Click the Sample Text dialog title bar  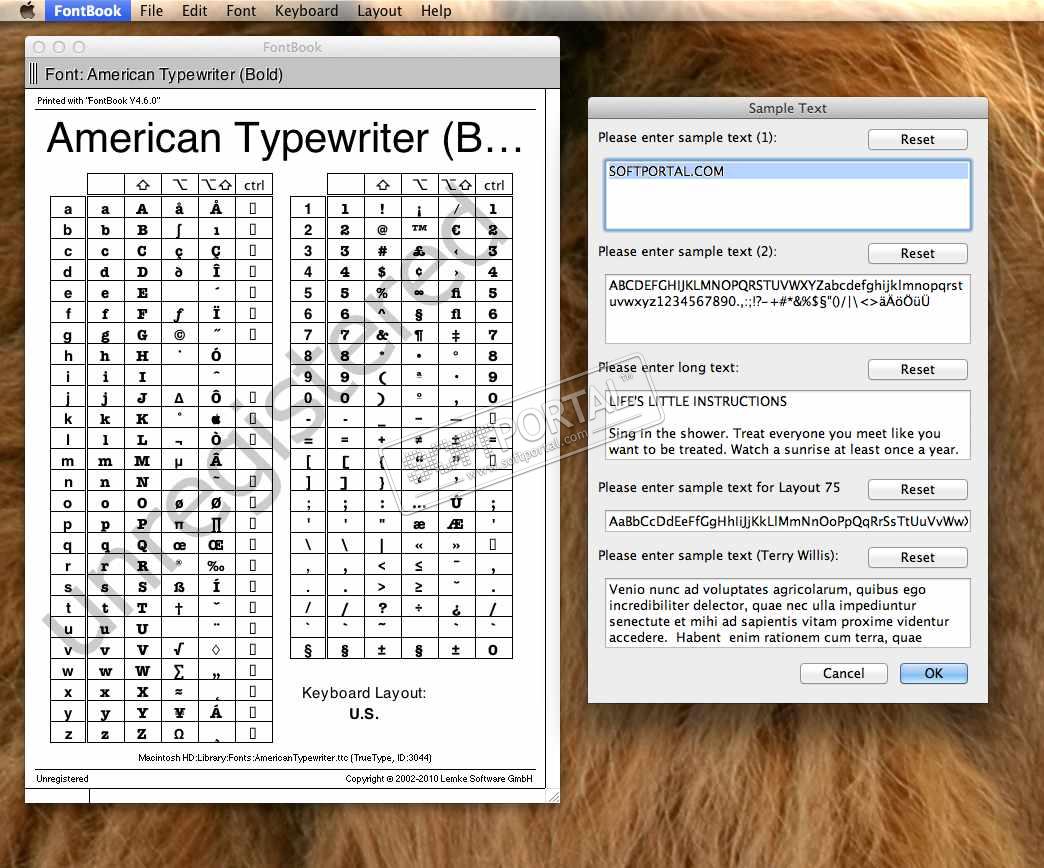788,108
